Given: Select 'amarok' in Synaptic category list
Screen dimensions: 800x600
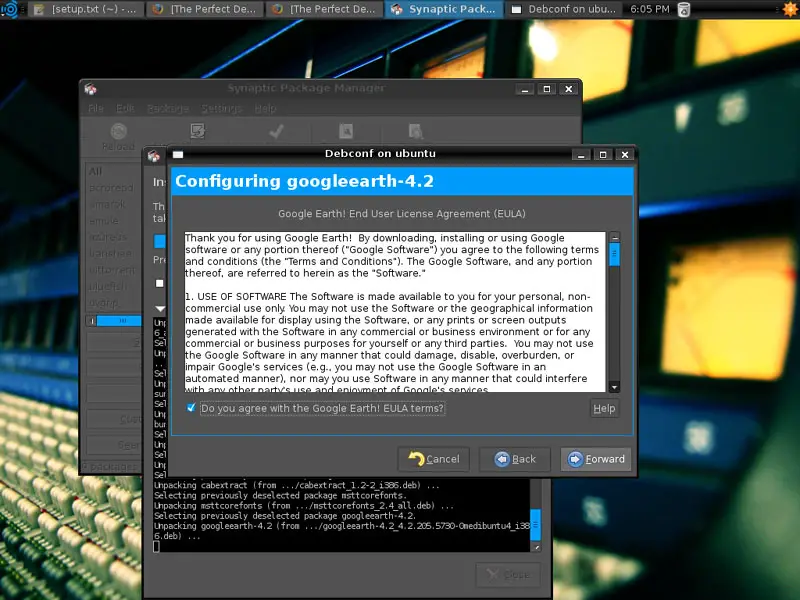Looking at the screenshot, I should tap(107, 204).
